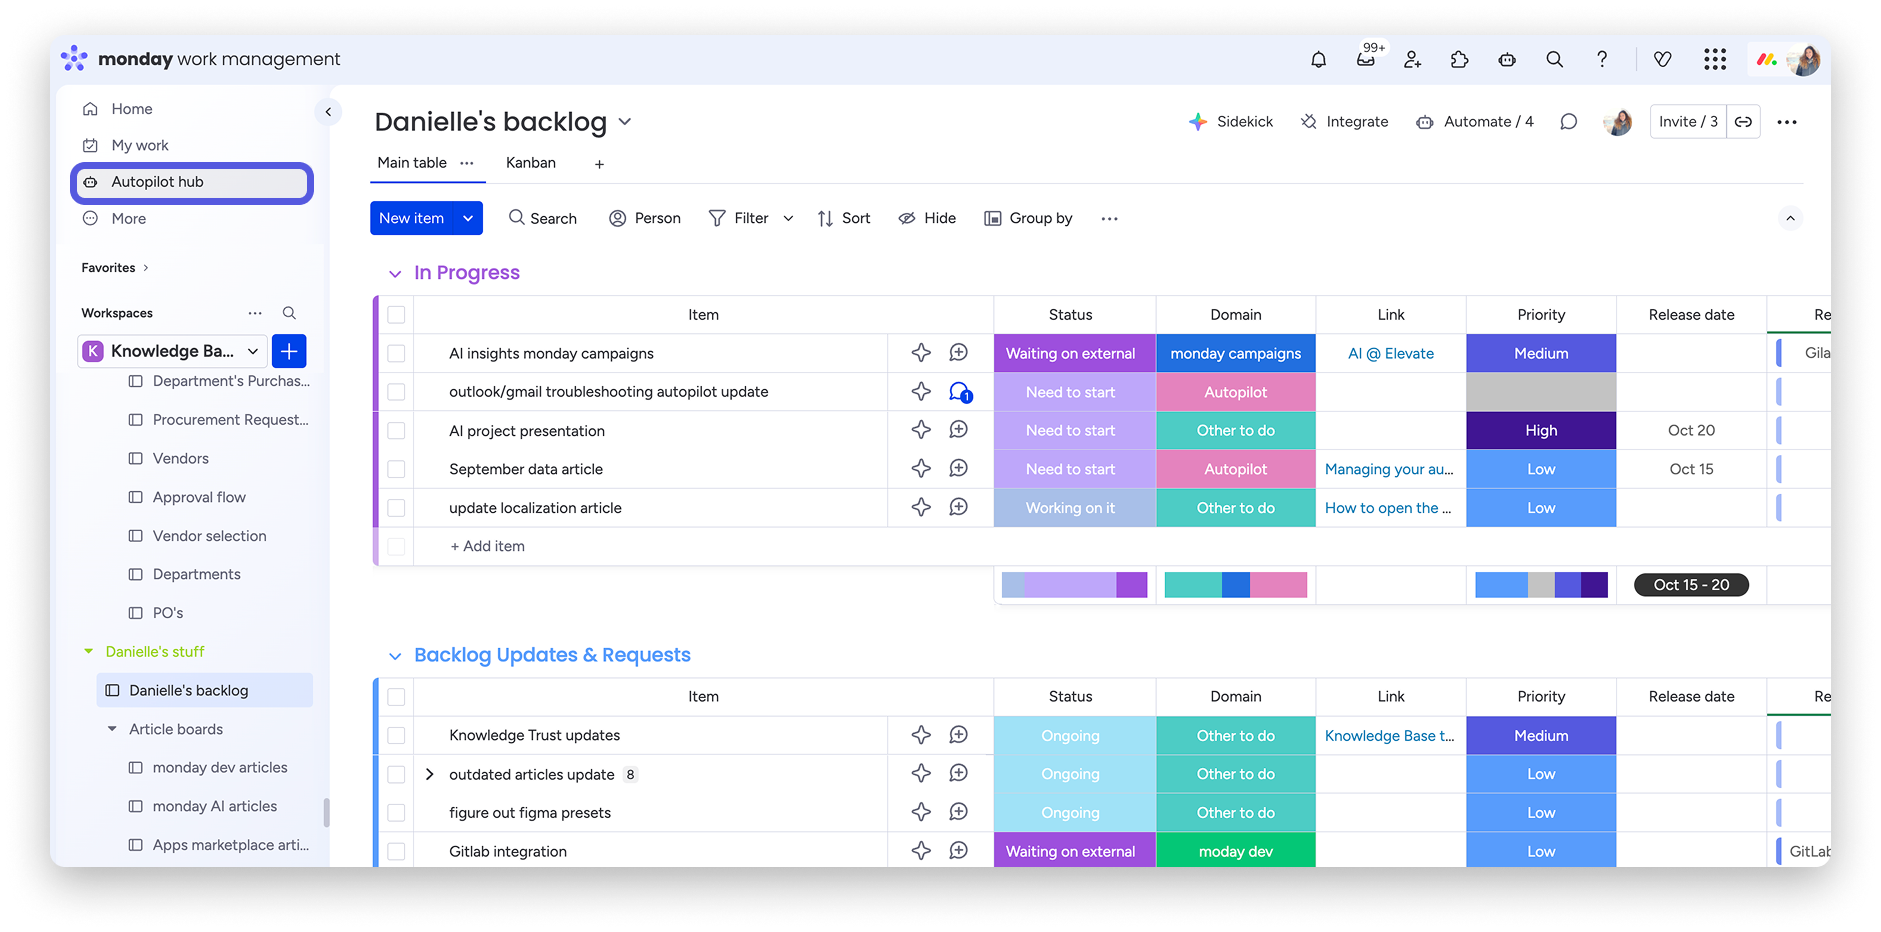Open the Filter options chevron
Viewport: 1881px width, 932px height.
(x=788, y=219)
